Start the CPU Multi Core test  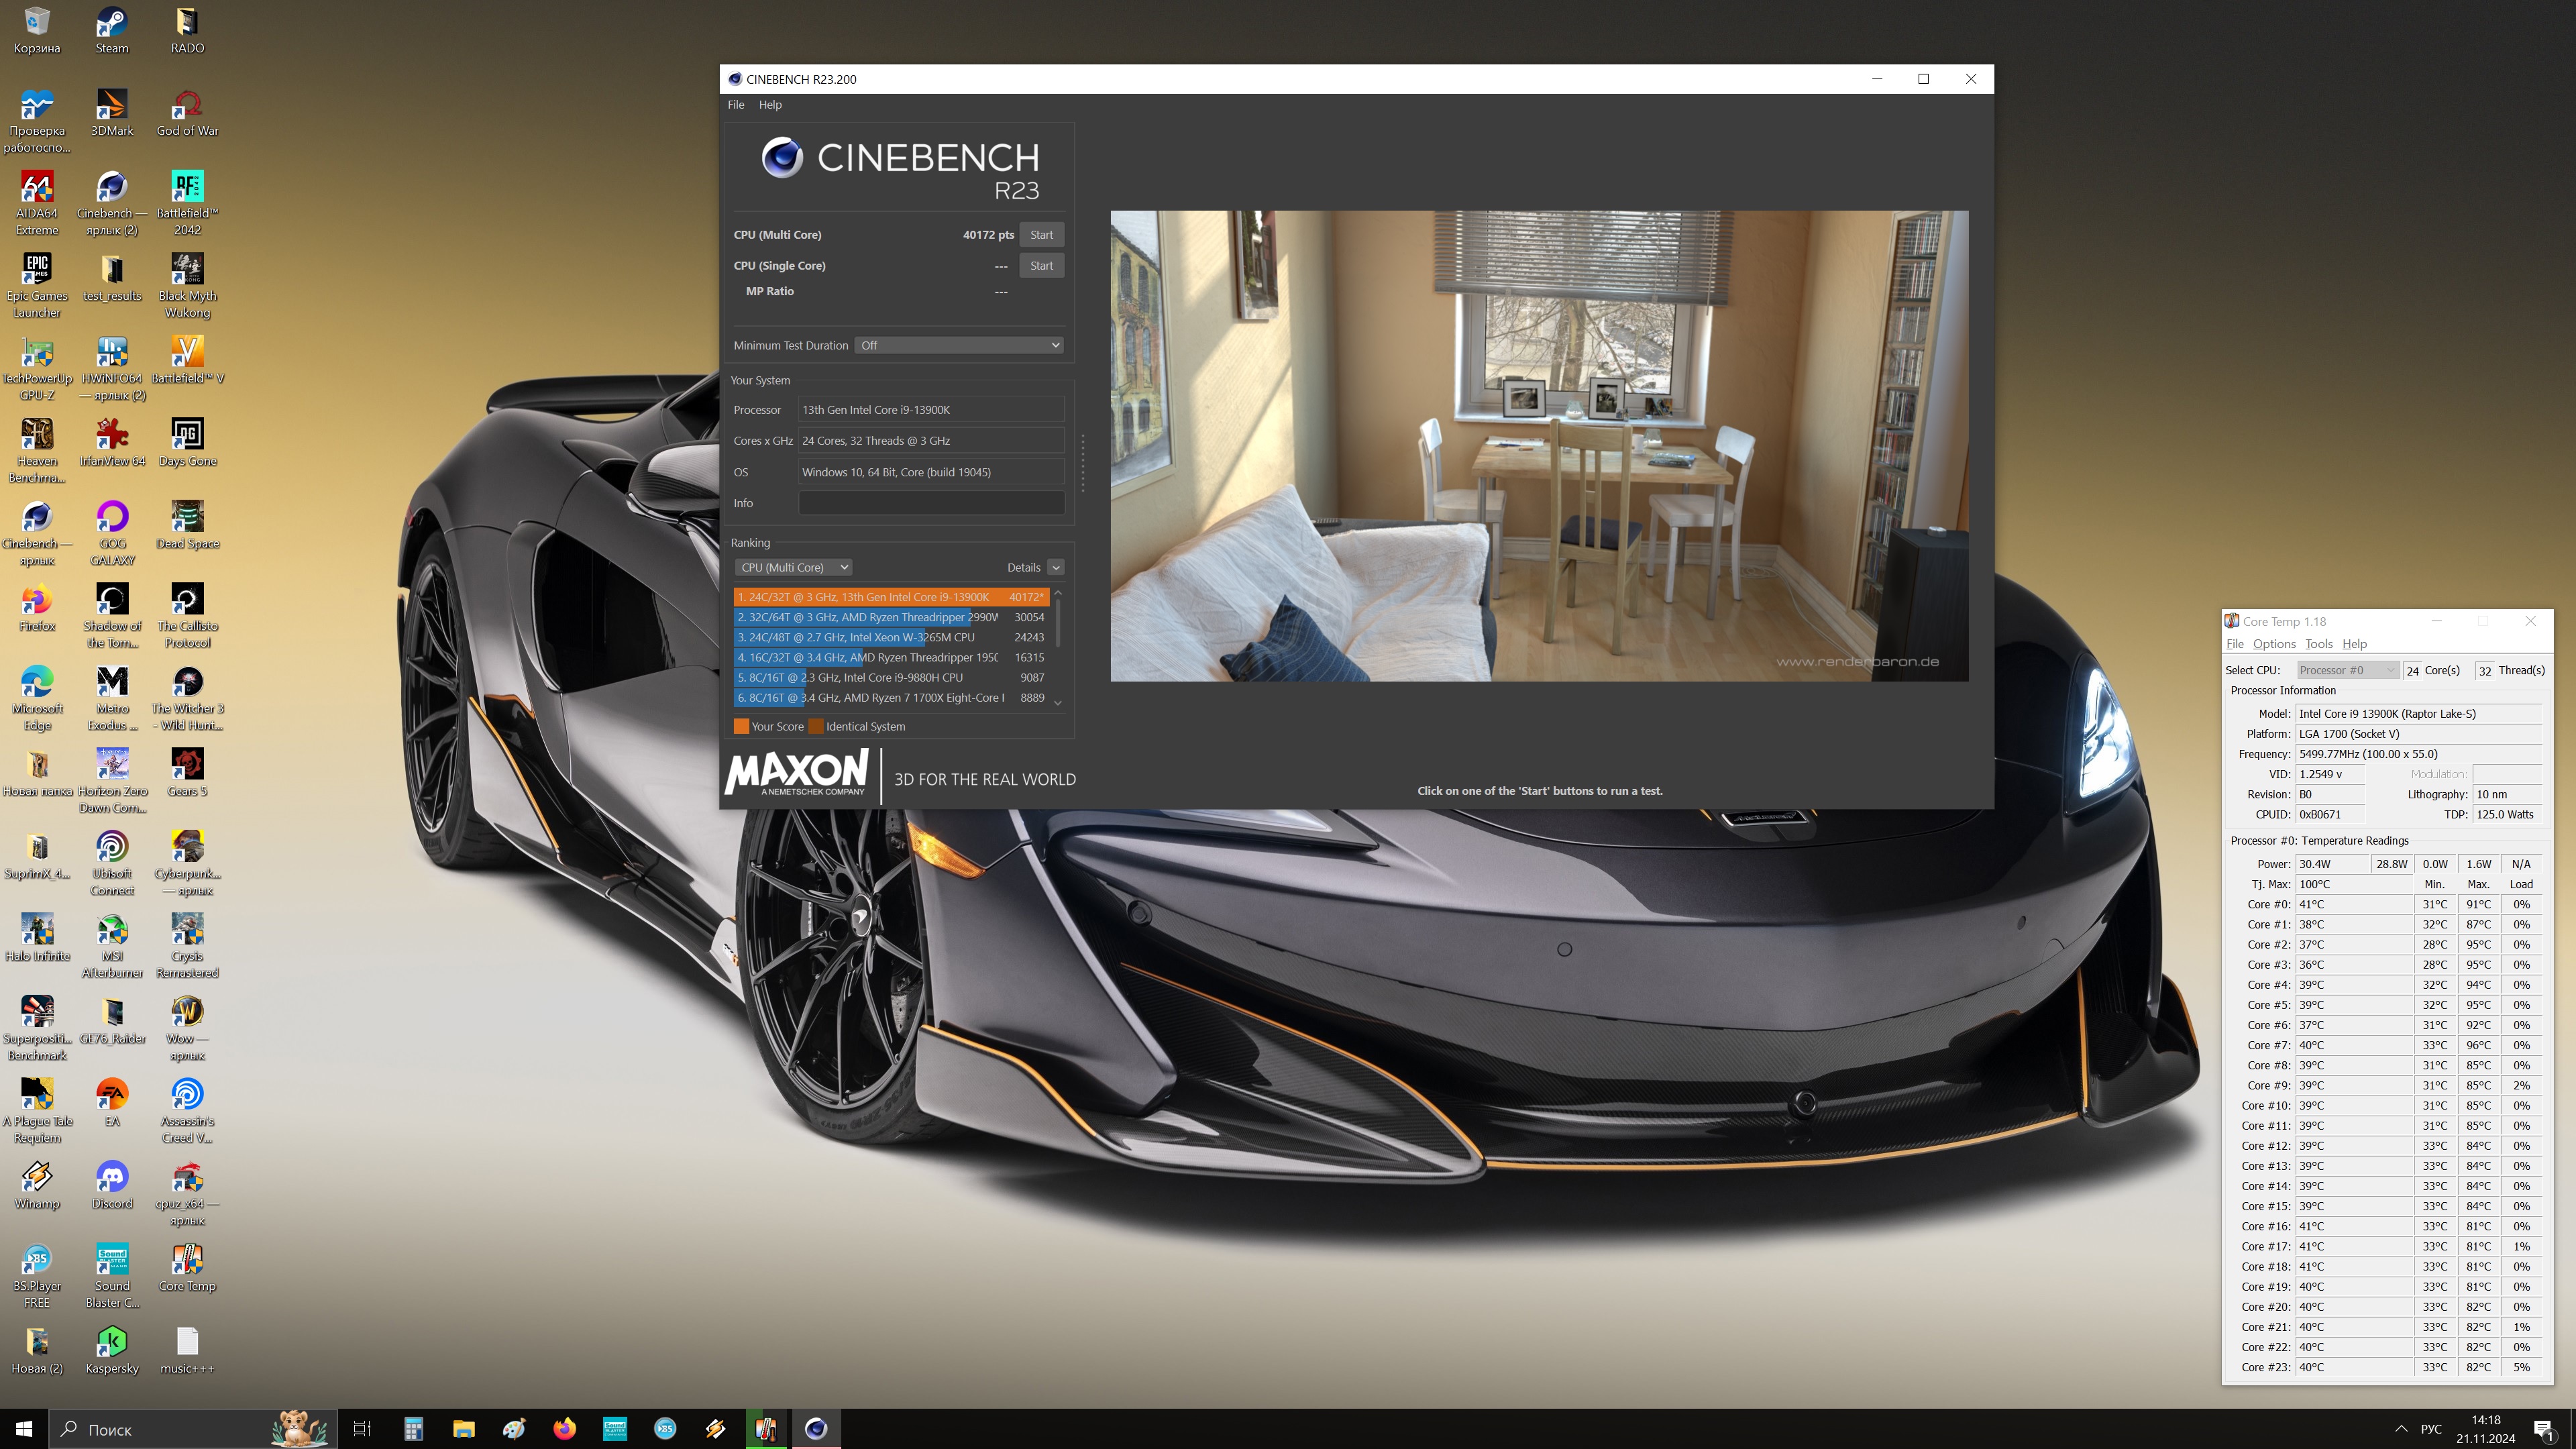tap(1041, 235)
